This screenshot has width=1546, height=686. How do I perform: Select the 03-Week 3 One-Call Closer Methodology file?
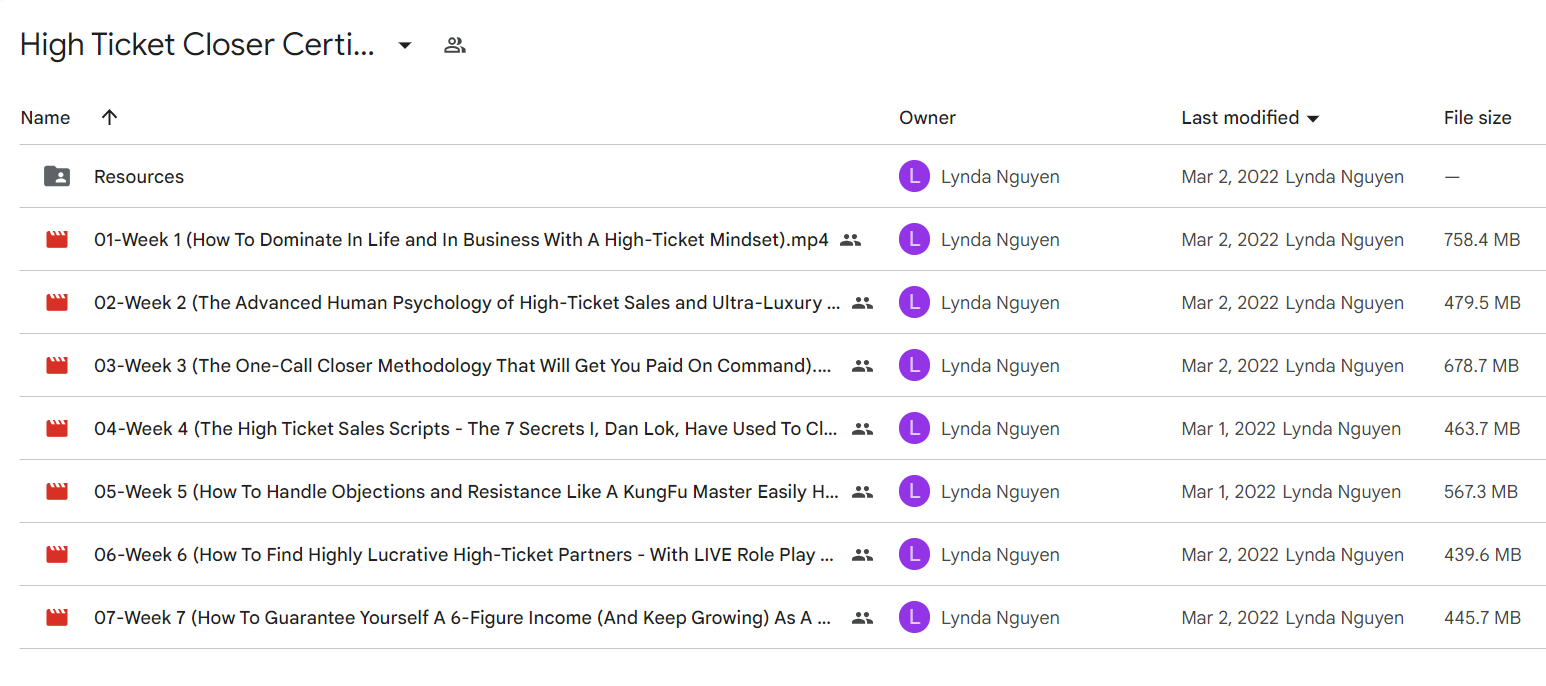tap(463, 366)
